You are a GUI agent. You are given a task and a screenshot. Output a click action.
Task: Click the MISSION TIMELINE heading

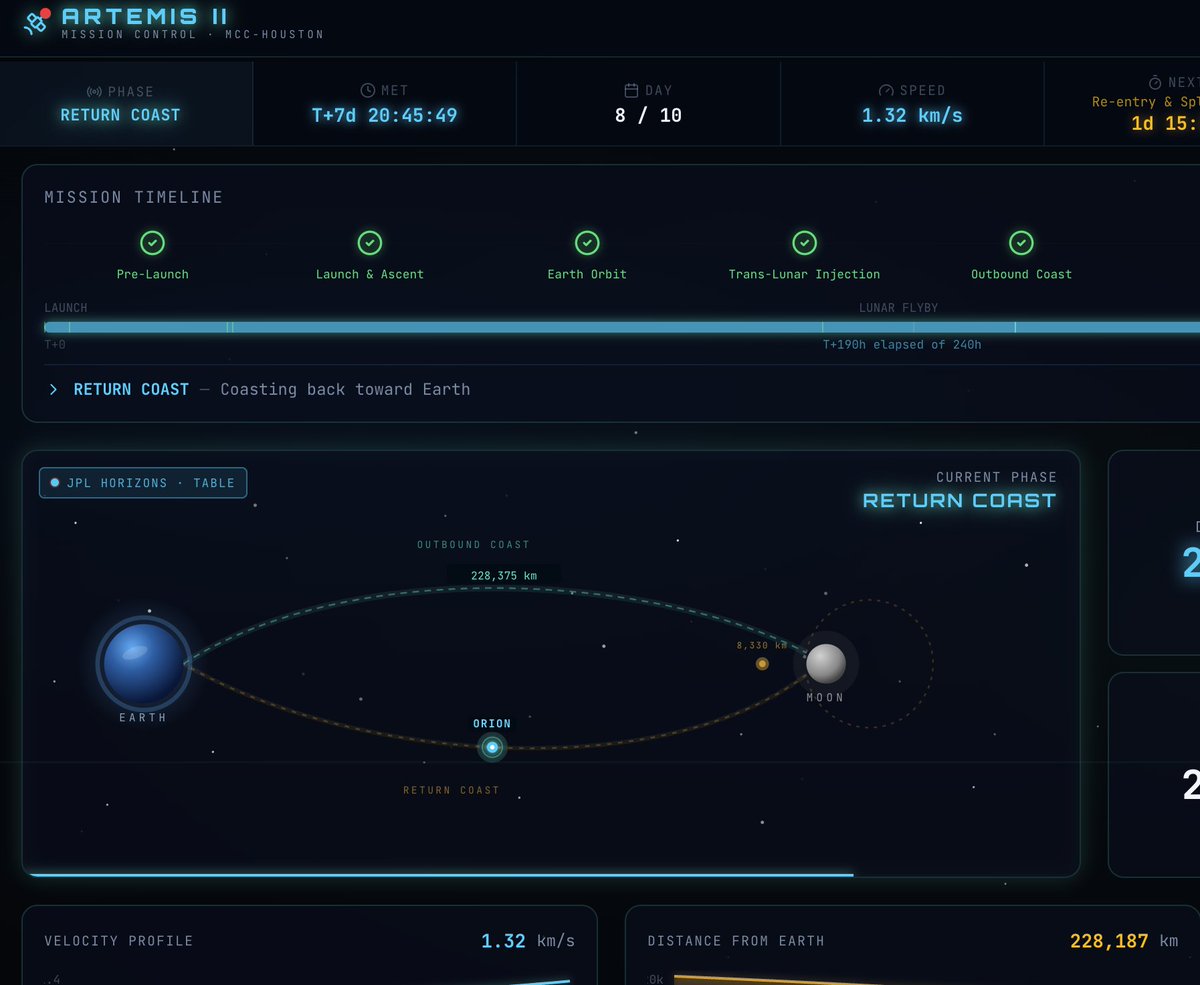(134, 198)
